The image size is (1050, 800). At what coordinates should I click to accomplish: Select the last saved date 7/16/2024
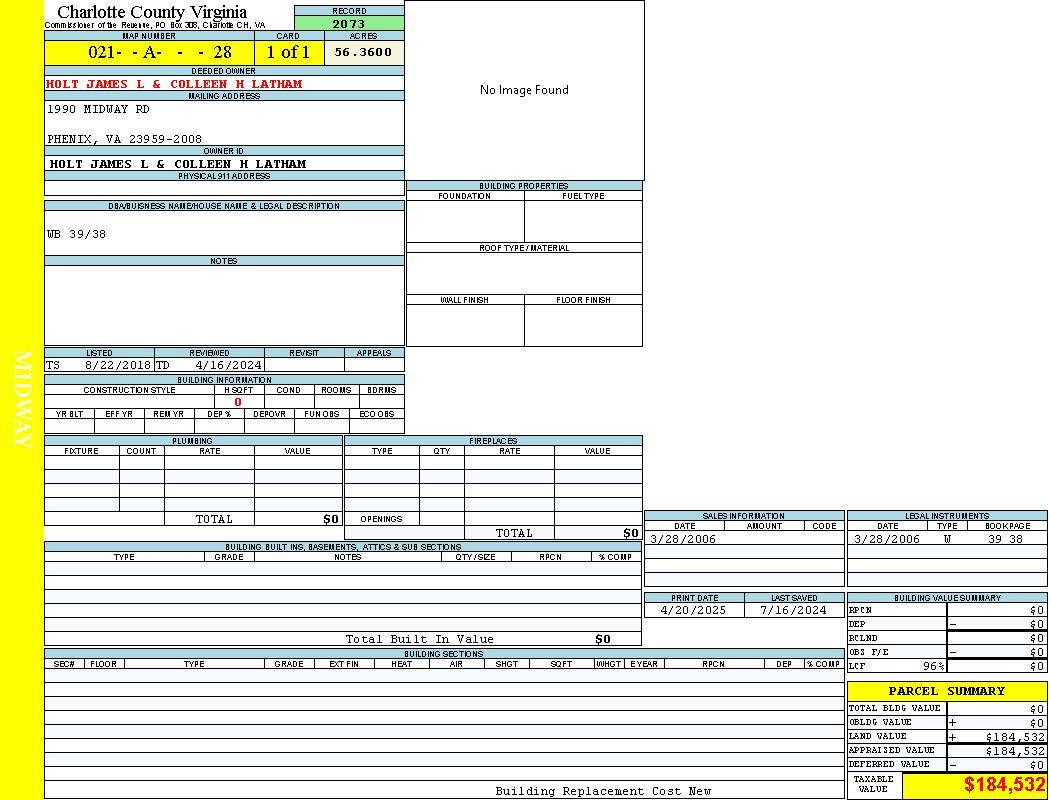click(x=793, y=610)
